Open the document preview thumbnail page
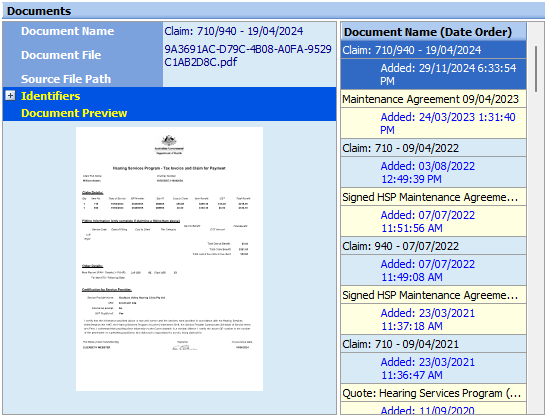This screenshot has width=547, height=417. click(x=169, y=259)
